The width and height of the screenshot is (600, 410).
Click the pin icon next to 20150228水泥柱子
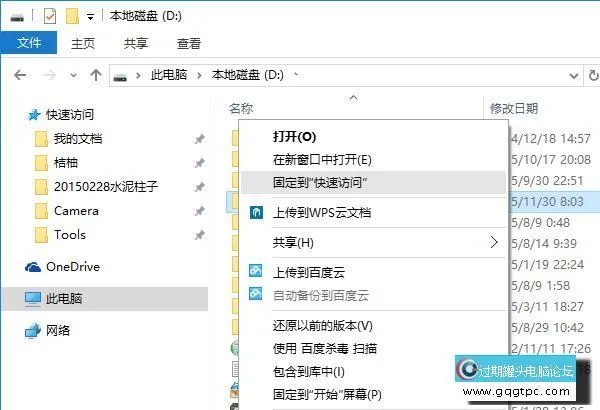coord(199,187)
